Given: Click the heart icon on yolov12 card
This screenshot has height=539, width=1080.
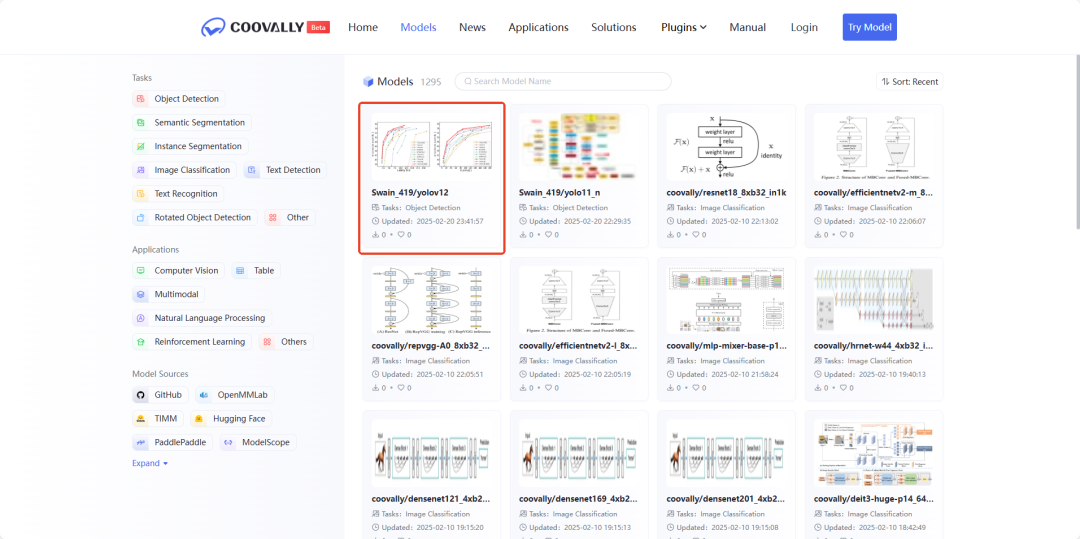Looking at the screenshot, I should point(401,235).
